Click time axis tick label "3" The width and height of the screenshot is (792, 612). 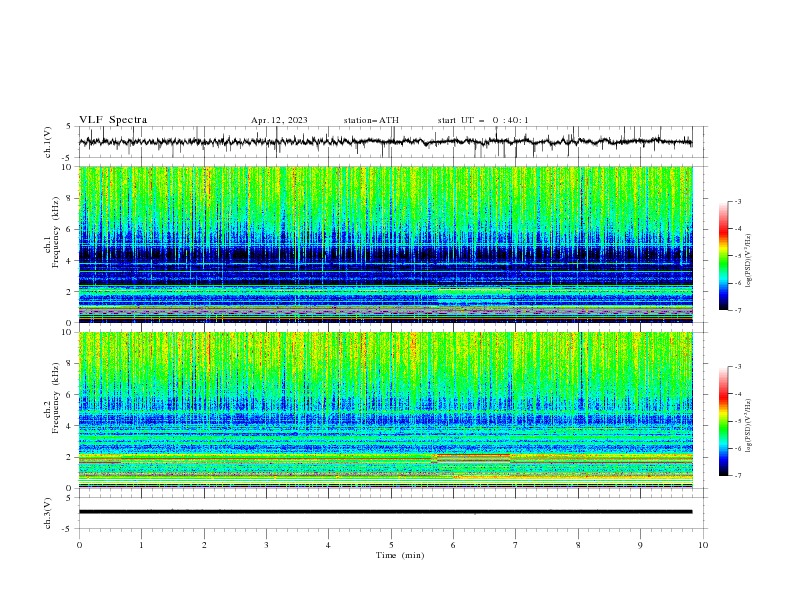tap(266, 545)
